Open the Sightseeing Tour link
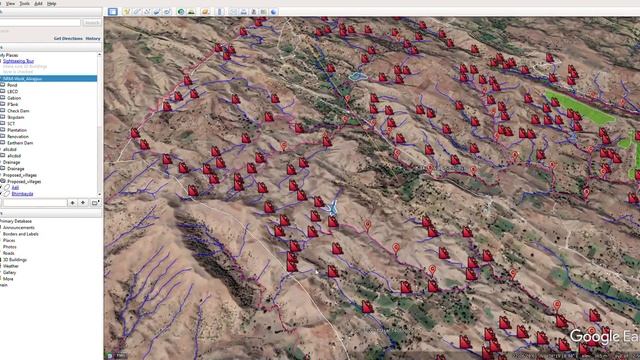640x360 pixels. (18, 61)
